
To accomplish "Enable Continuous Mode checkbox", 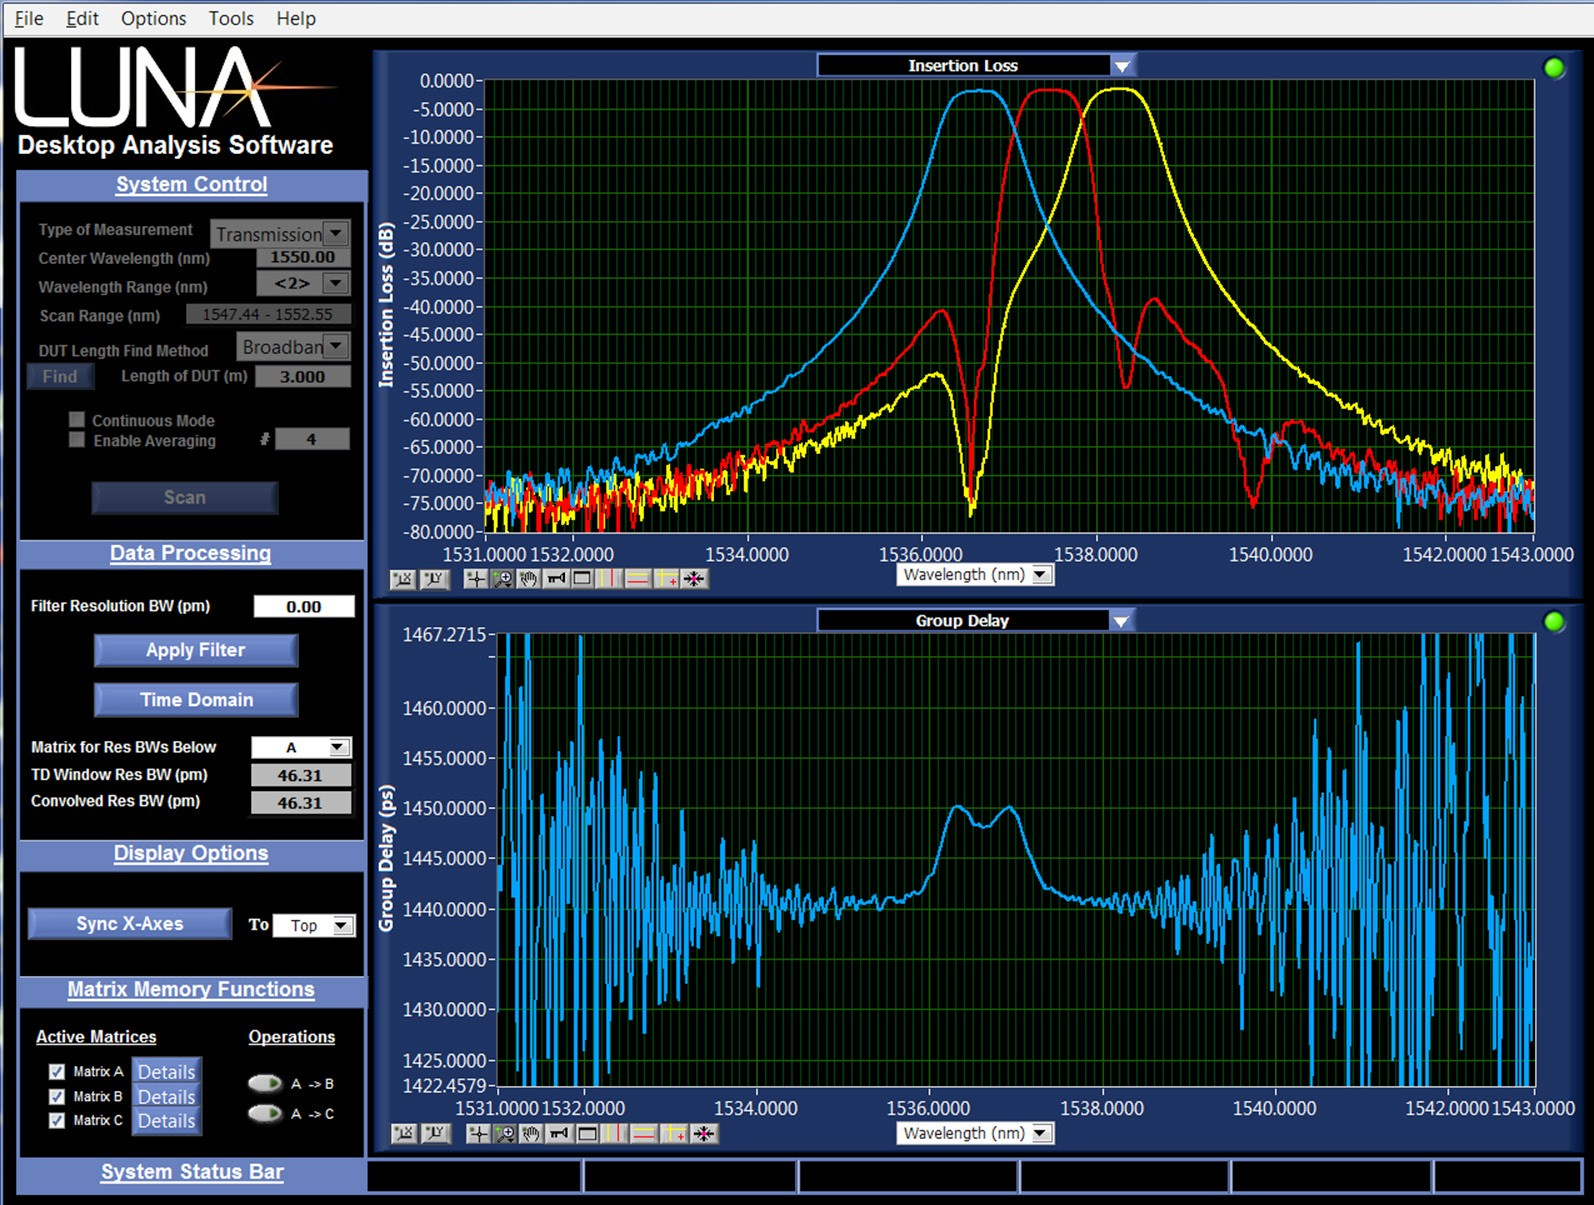I will point(76,420).
